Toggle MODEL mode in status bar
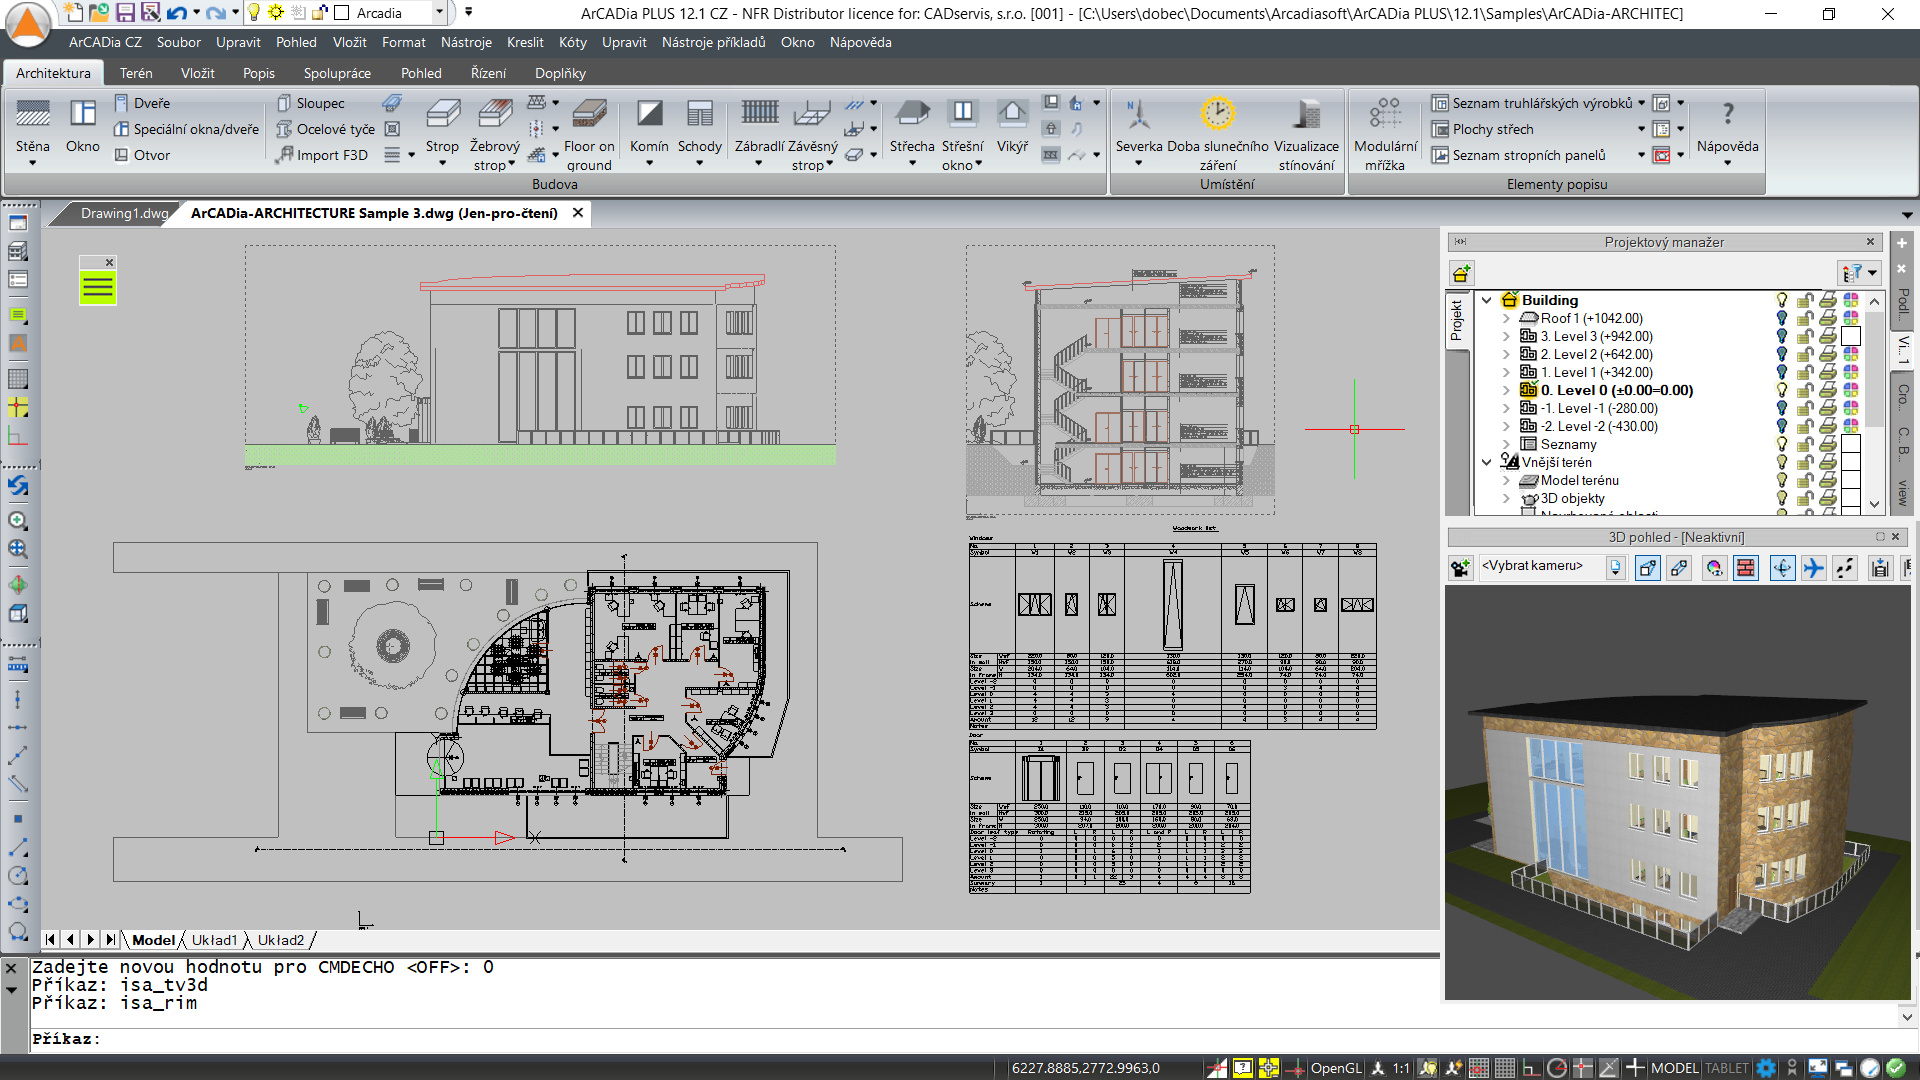 (1674, 1068)
